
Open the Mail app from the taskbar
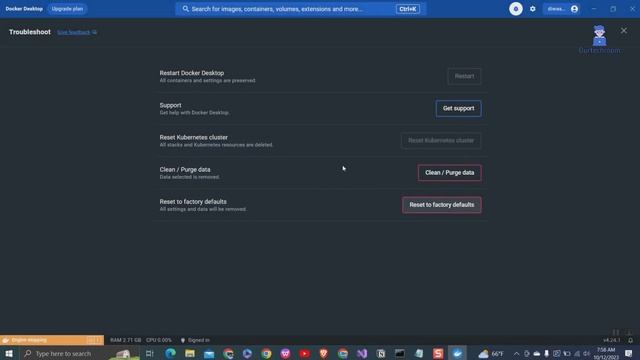click(209, 353)
